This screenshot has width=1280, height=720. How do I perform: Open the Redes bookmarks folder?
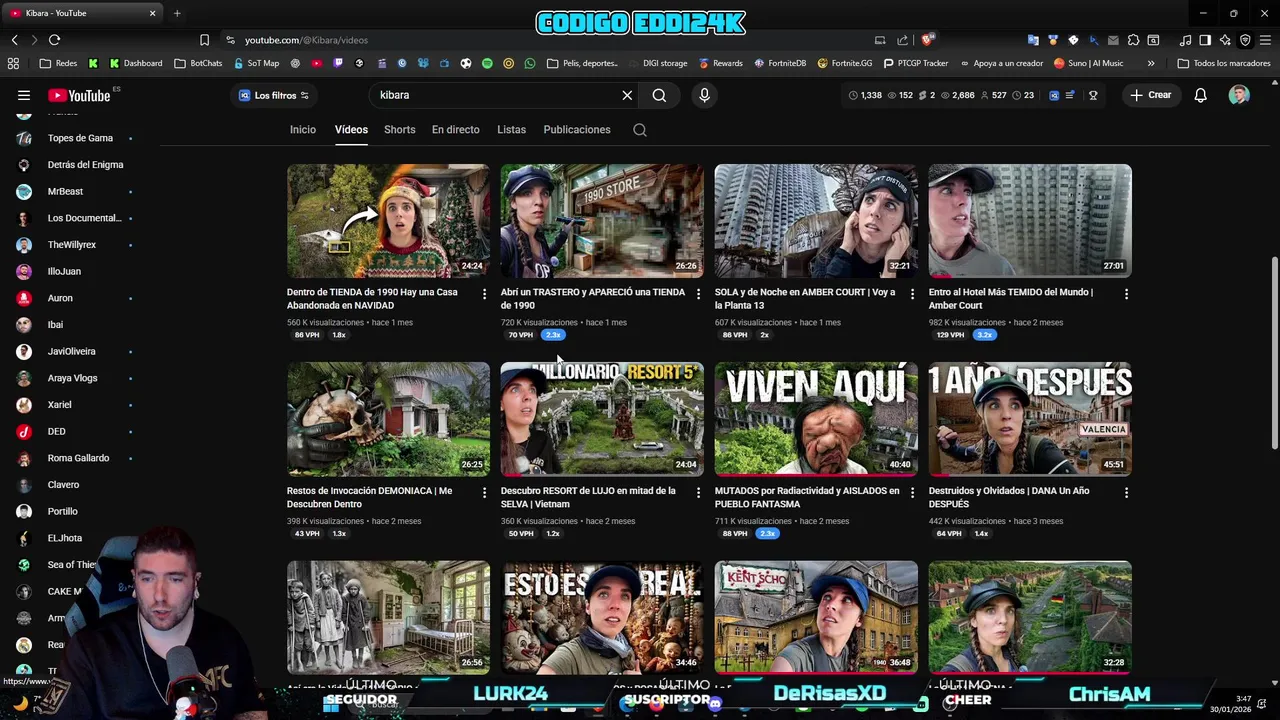58,63
